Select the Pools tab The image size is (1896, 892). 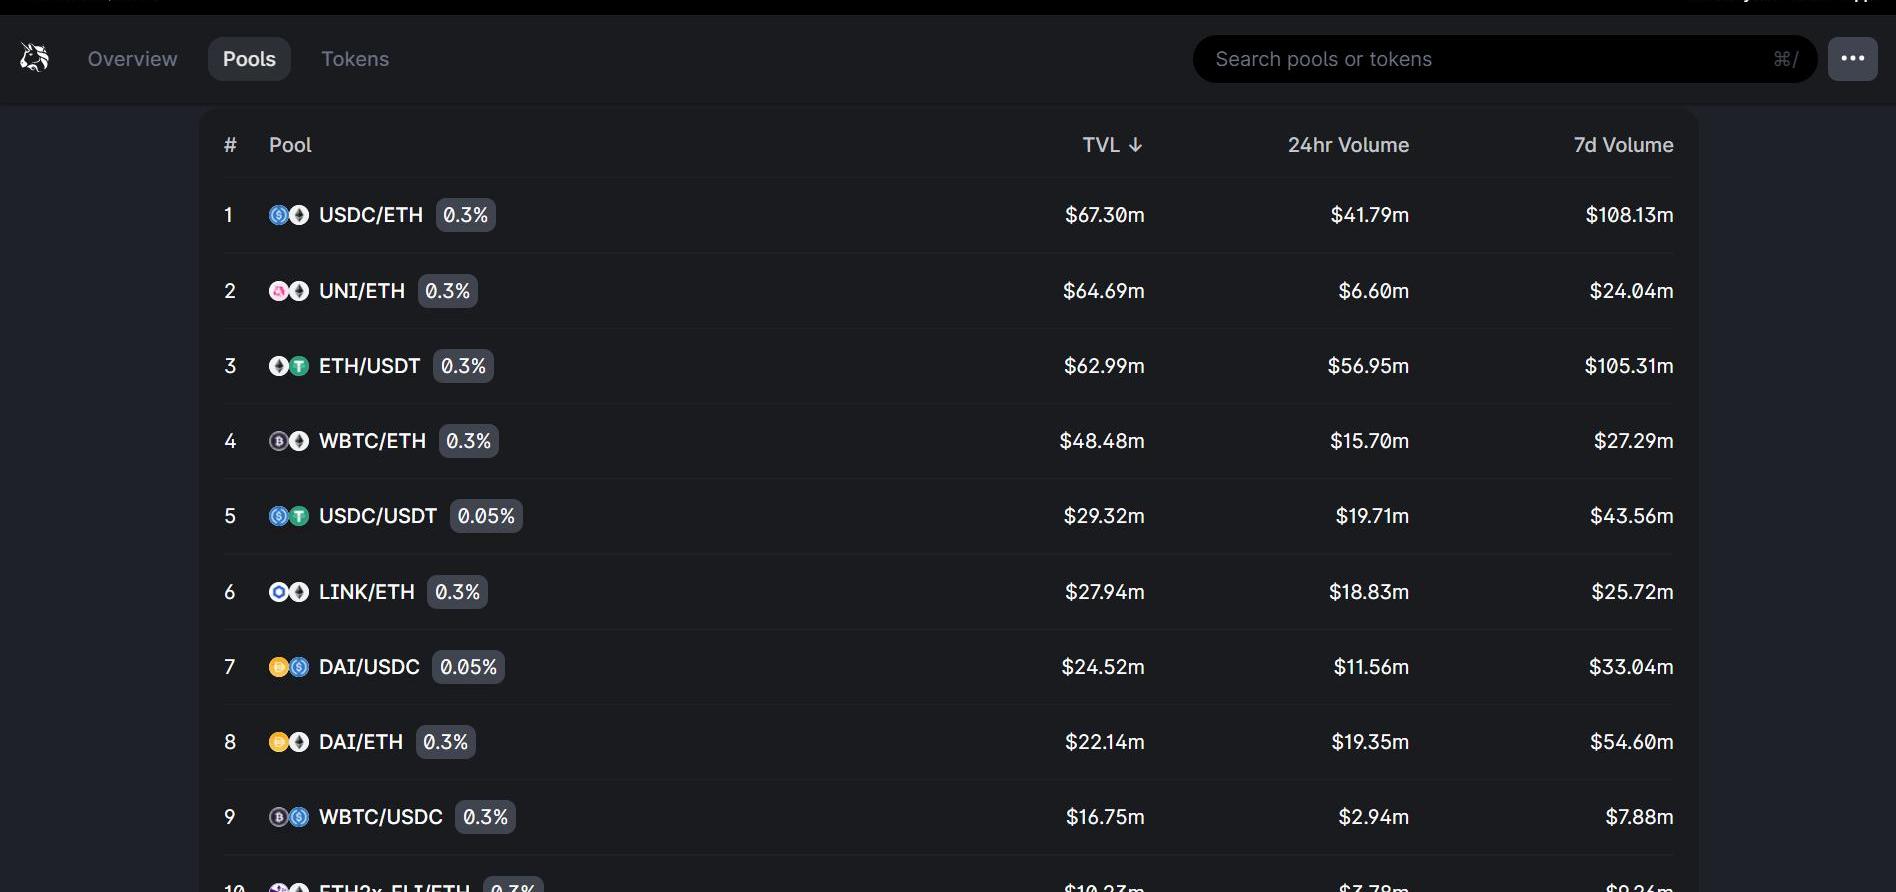tap(249, 59)
